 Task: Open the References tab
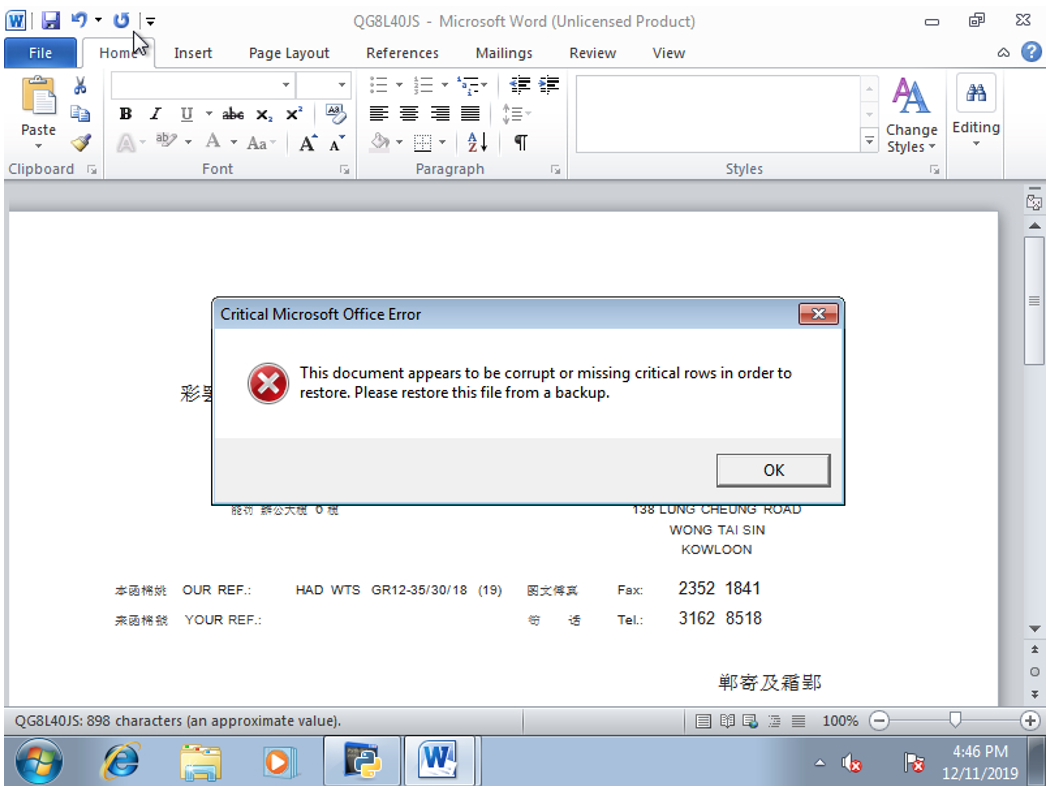402,53
